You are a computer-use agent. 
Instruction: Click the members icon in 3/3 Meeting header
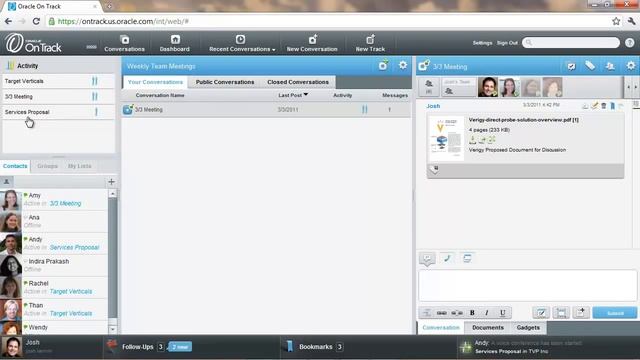pos(610,66)
